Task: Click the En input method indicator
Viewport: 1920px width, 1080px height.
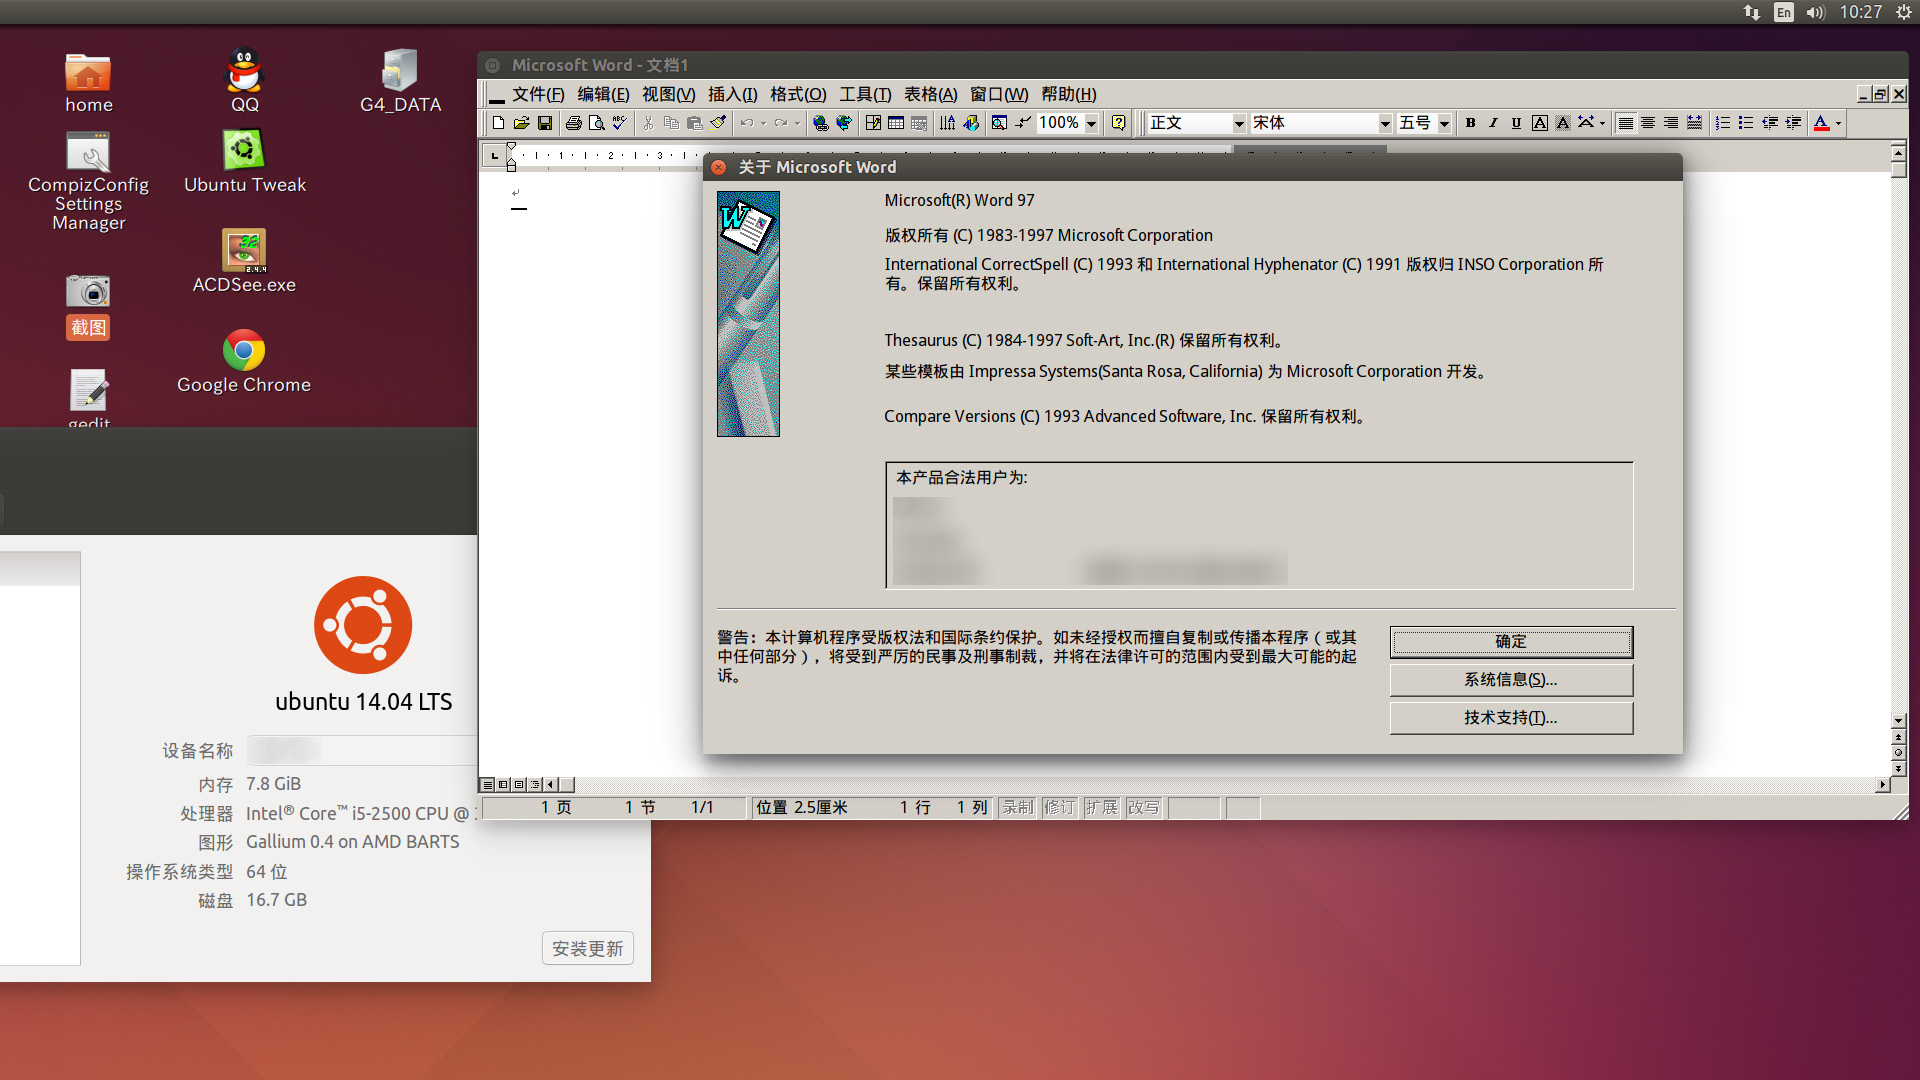Action: 1784,12
